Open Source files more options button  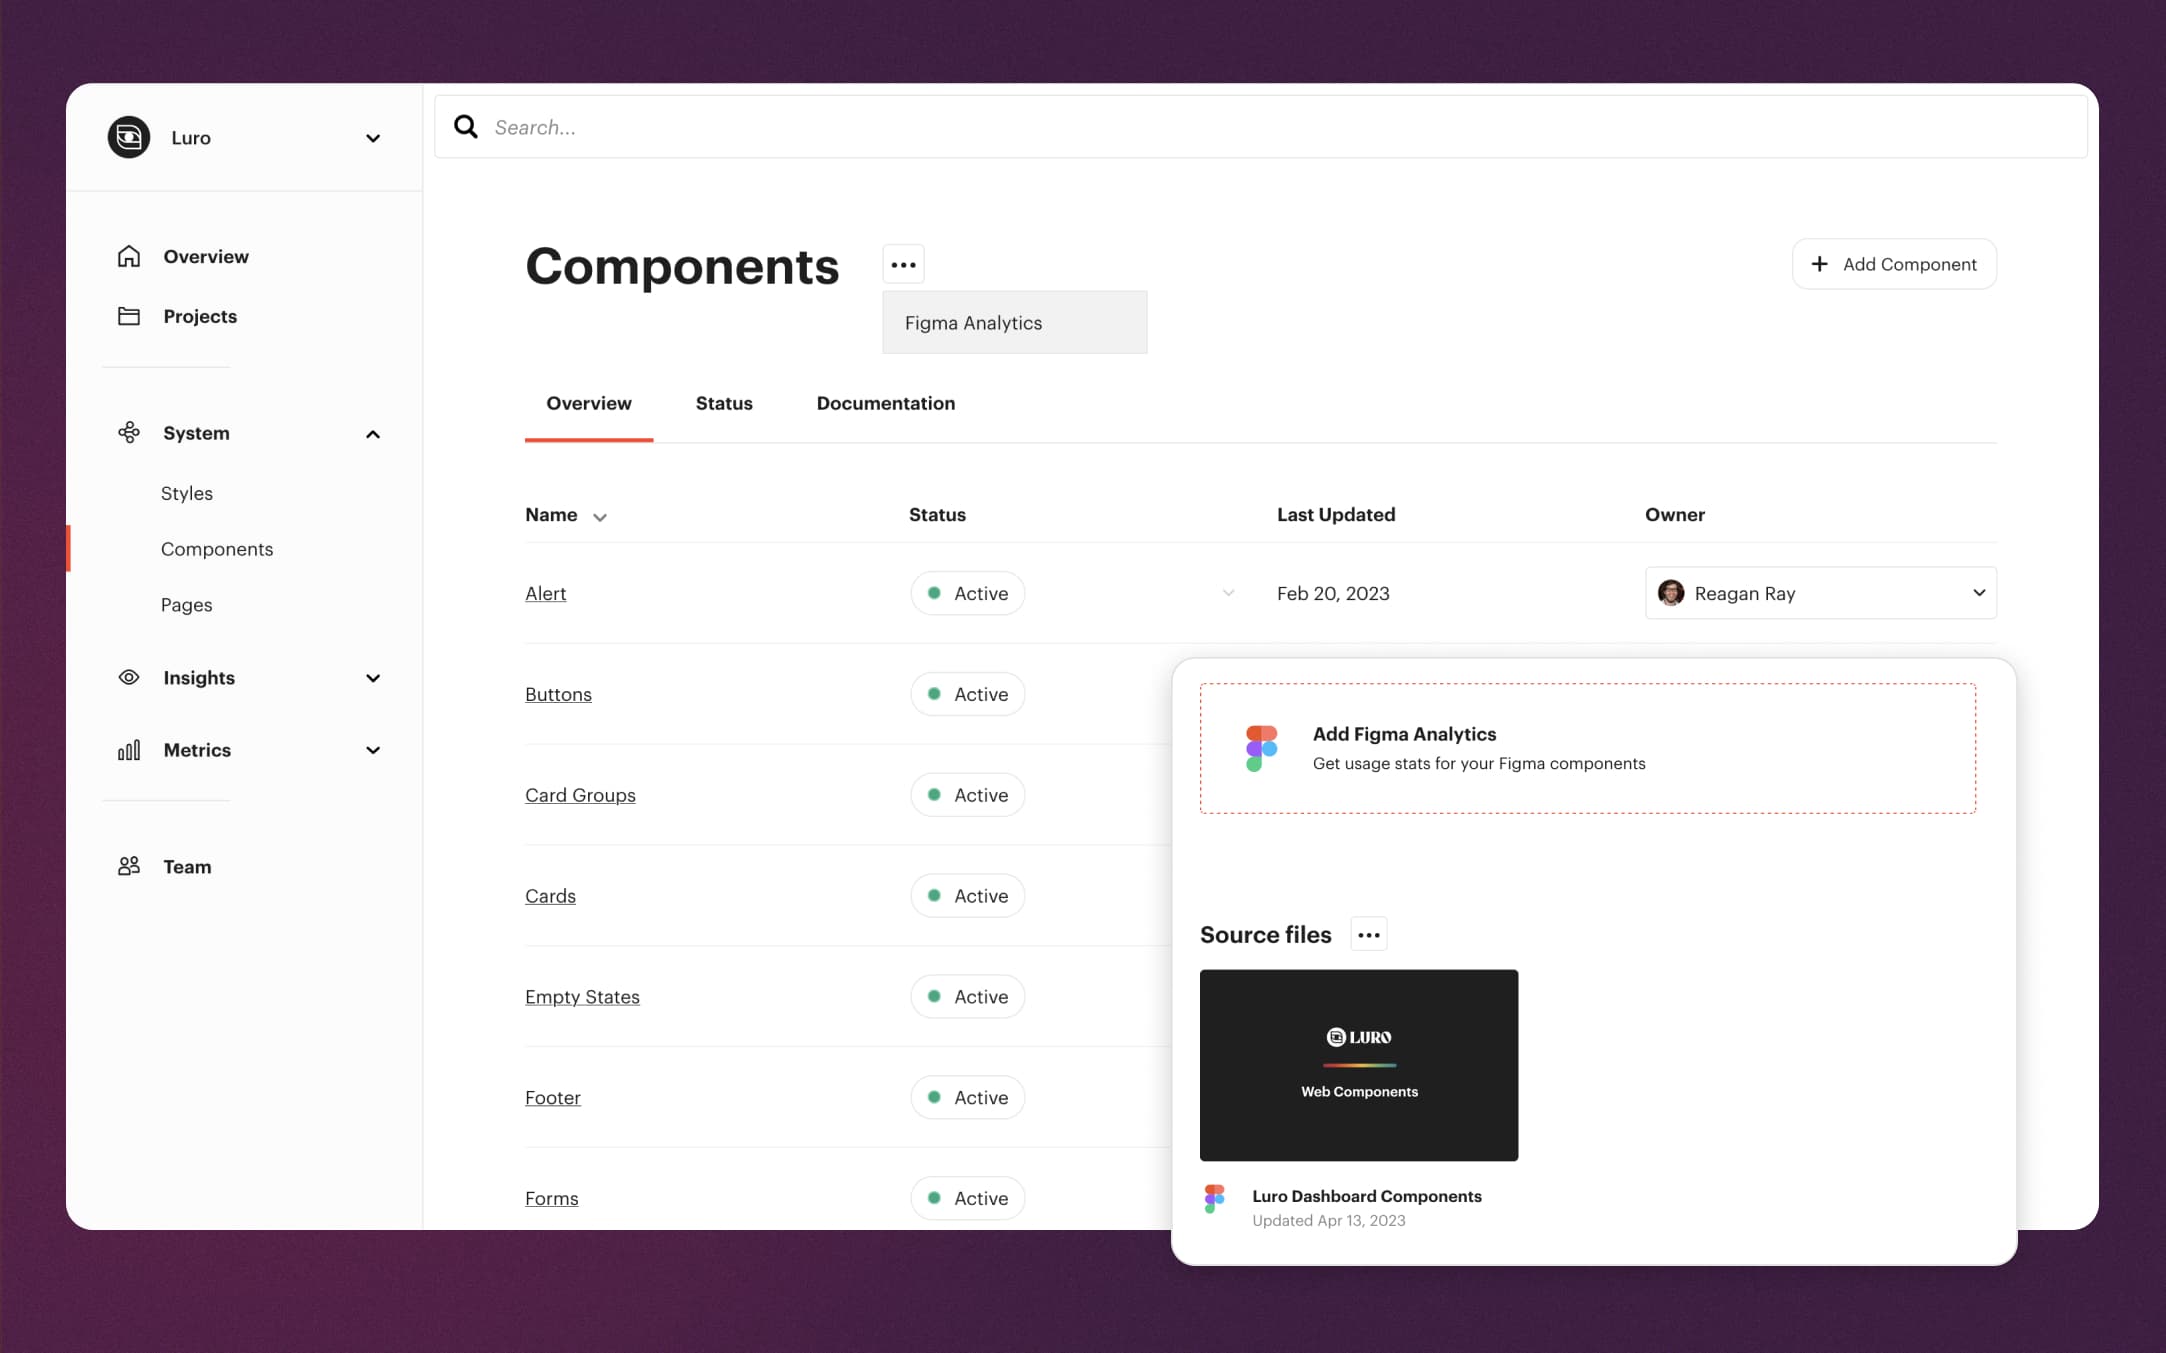pyautogui.click(x=1368, y=935)
